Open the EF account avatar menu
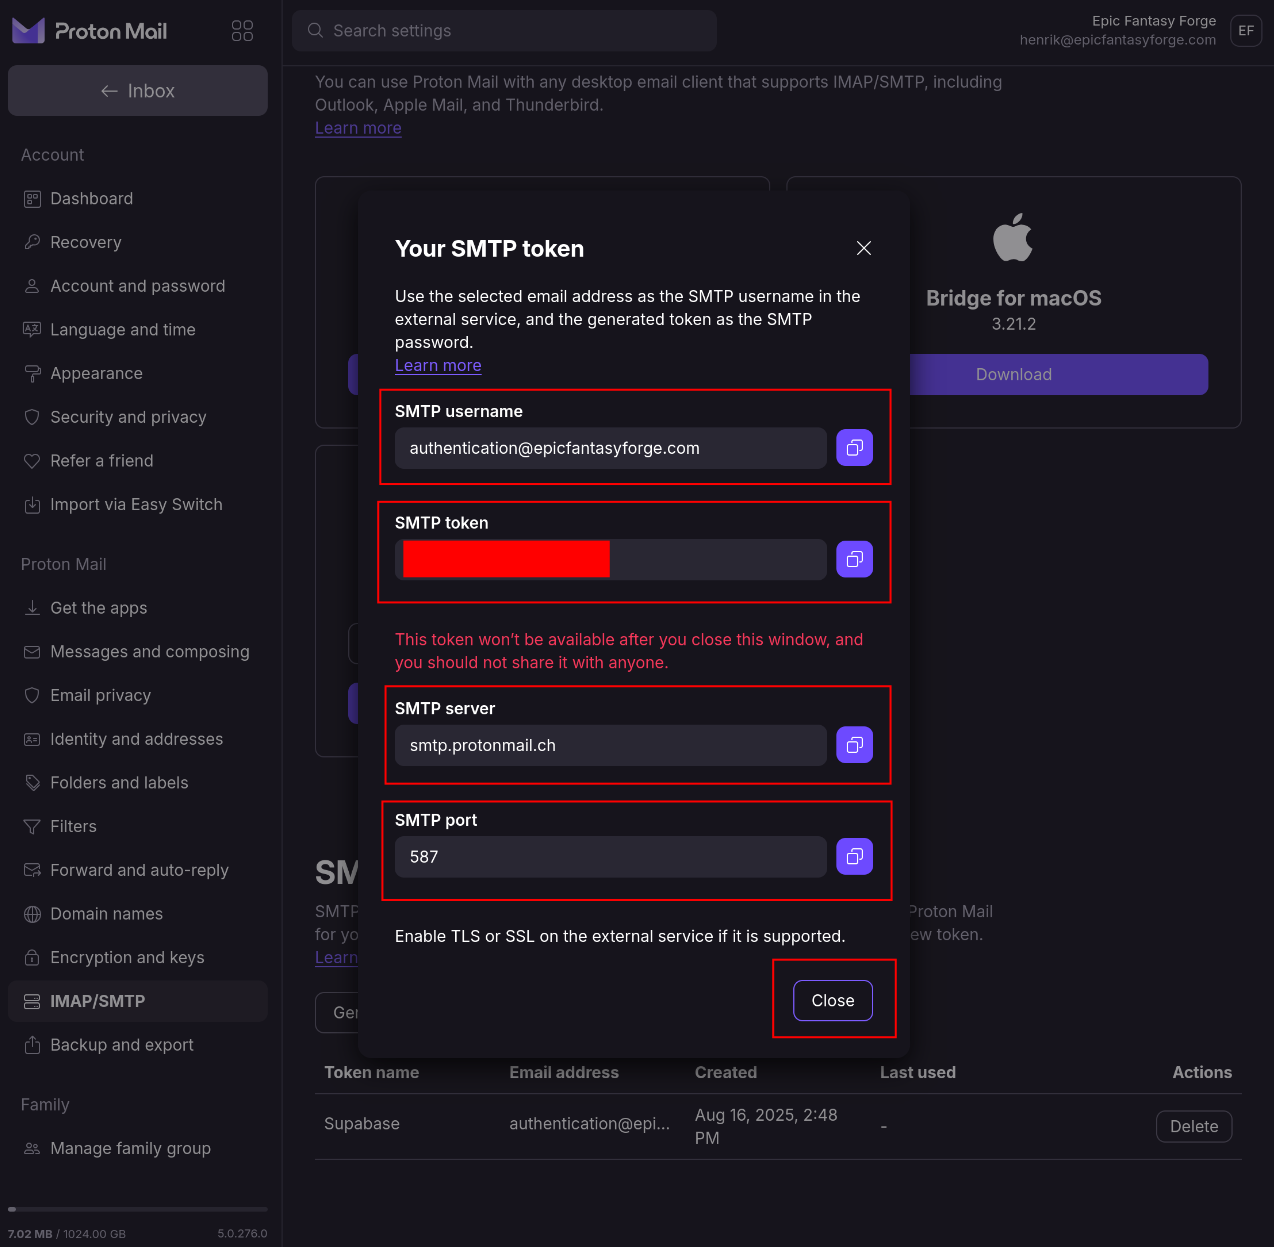Viewport: 1274px width, 1247px height. (x=1245, y=31)
